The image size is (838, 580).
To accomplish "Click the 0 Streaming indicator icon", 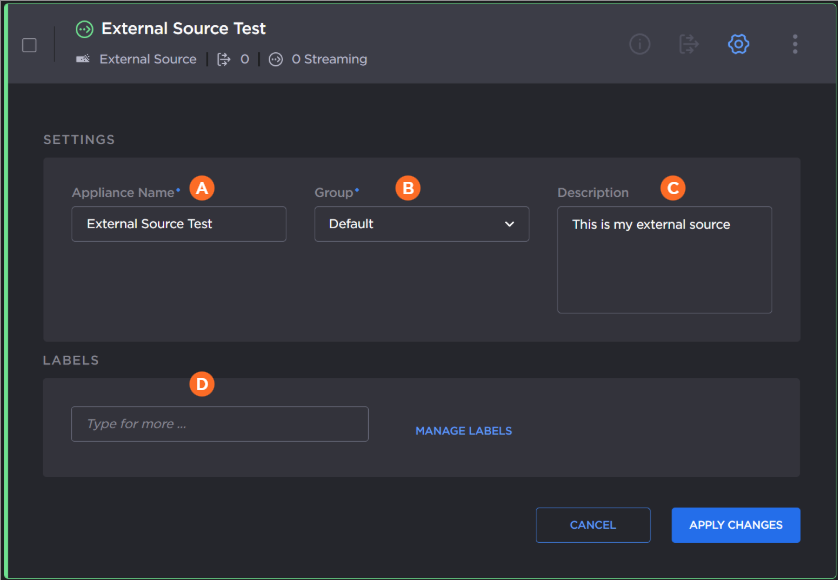I will [x=276, y=59].
